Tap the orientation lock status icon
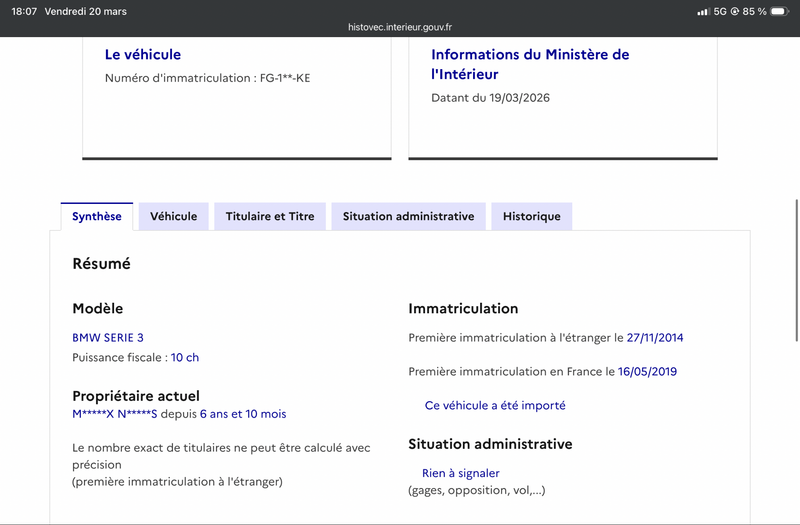This screenshot has width=800, height=525. (x=735, y=11)
